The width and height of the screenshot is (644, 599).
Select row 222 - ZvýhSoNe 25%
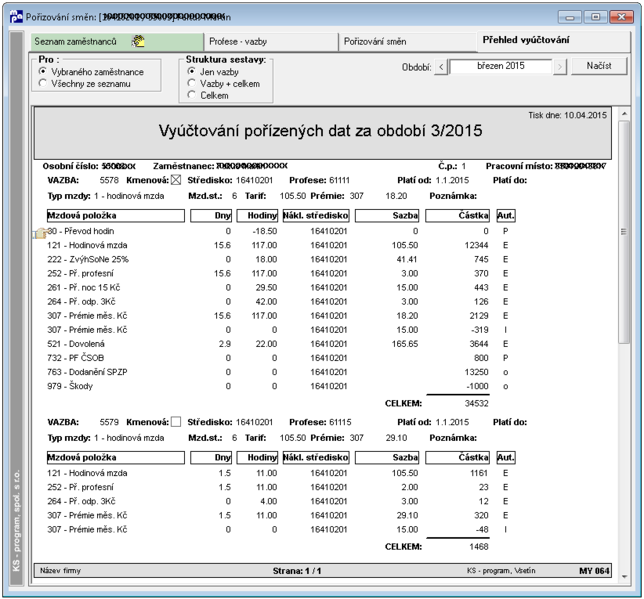[278, 259]
